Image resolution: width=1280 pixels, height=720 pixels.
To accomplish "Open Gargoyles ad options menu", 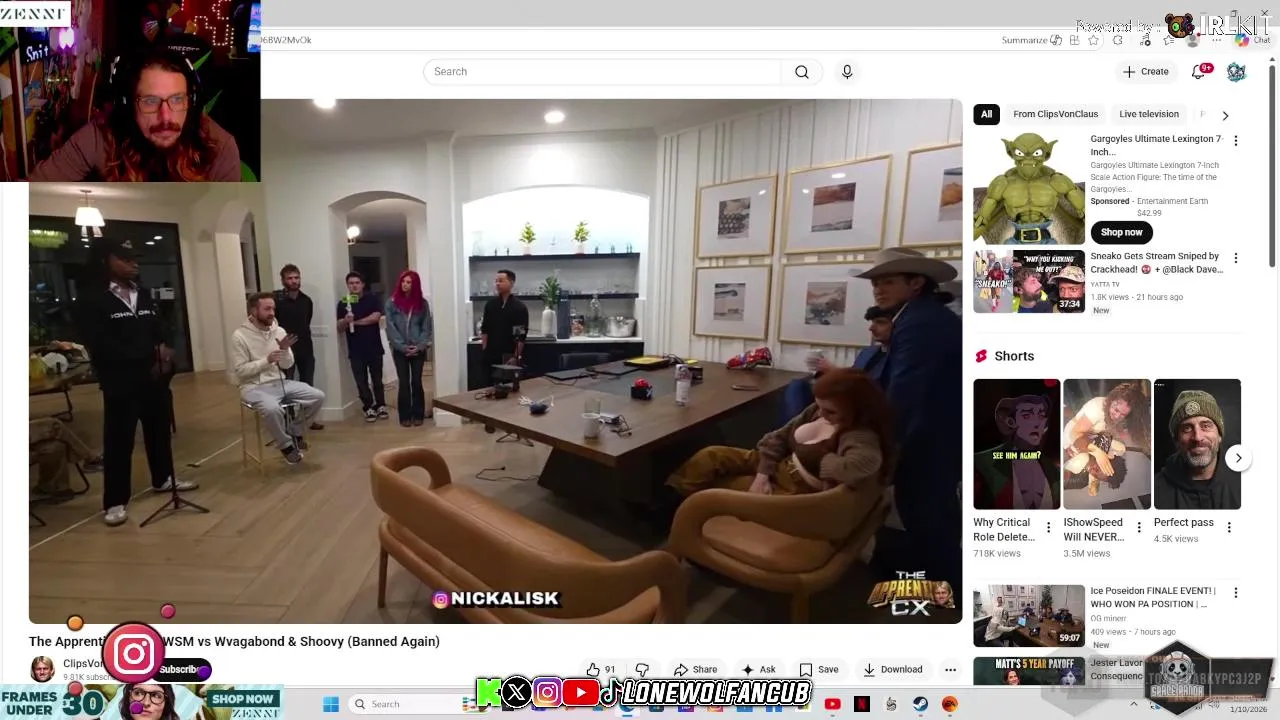I will pyautogui.click(x=1235, y=141).
